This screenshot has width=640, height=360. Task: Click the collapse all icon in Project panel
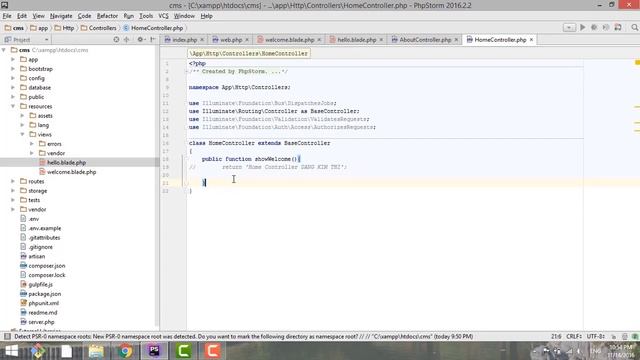(x=127, y=40)
